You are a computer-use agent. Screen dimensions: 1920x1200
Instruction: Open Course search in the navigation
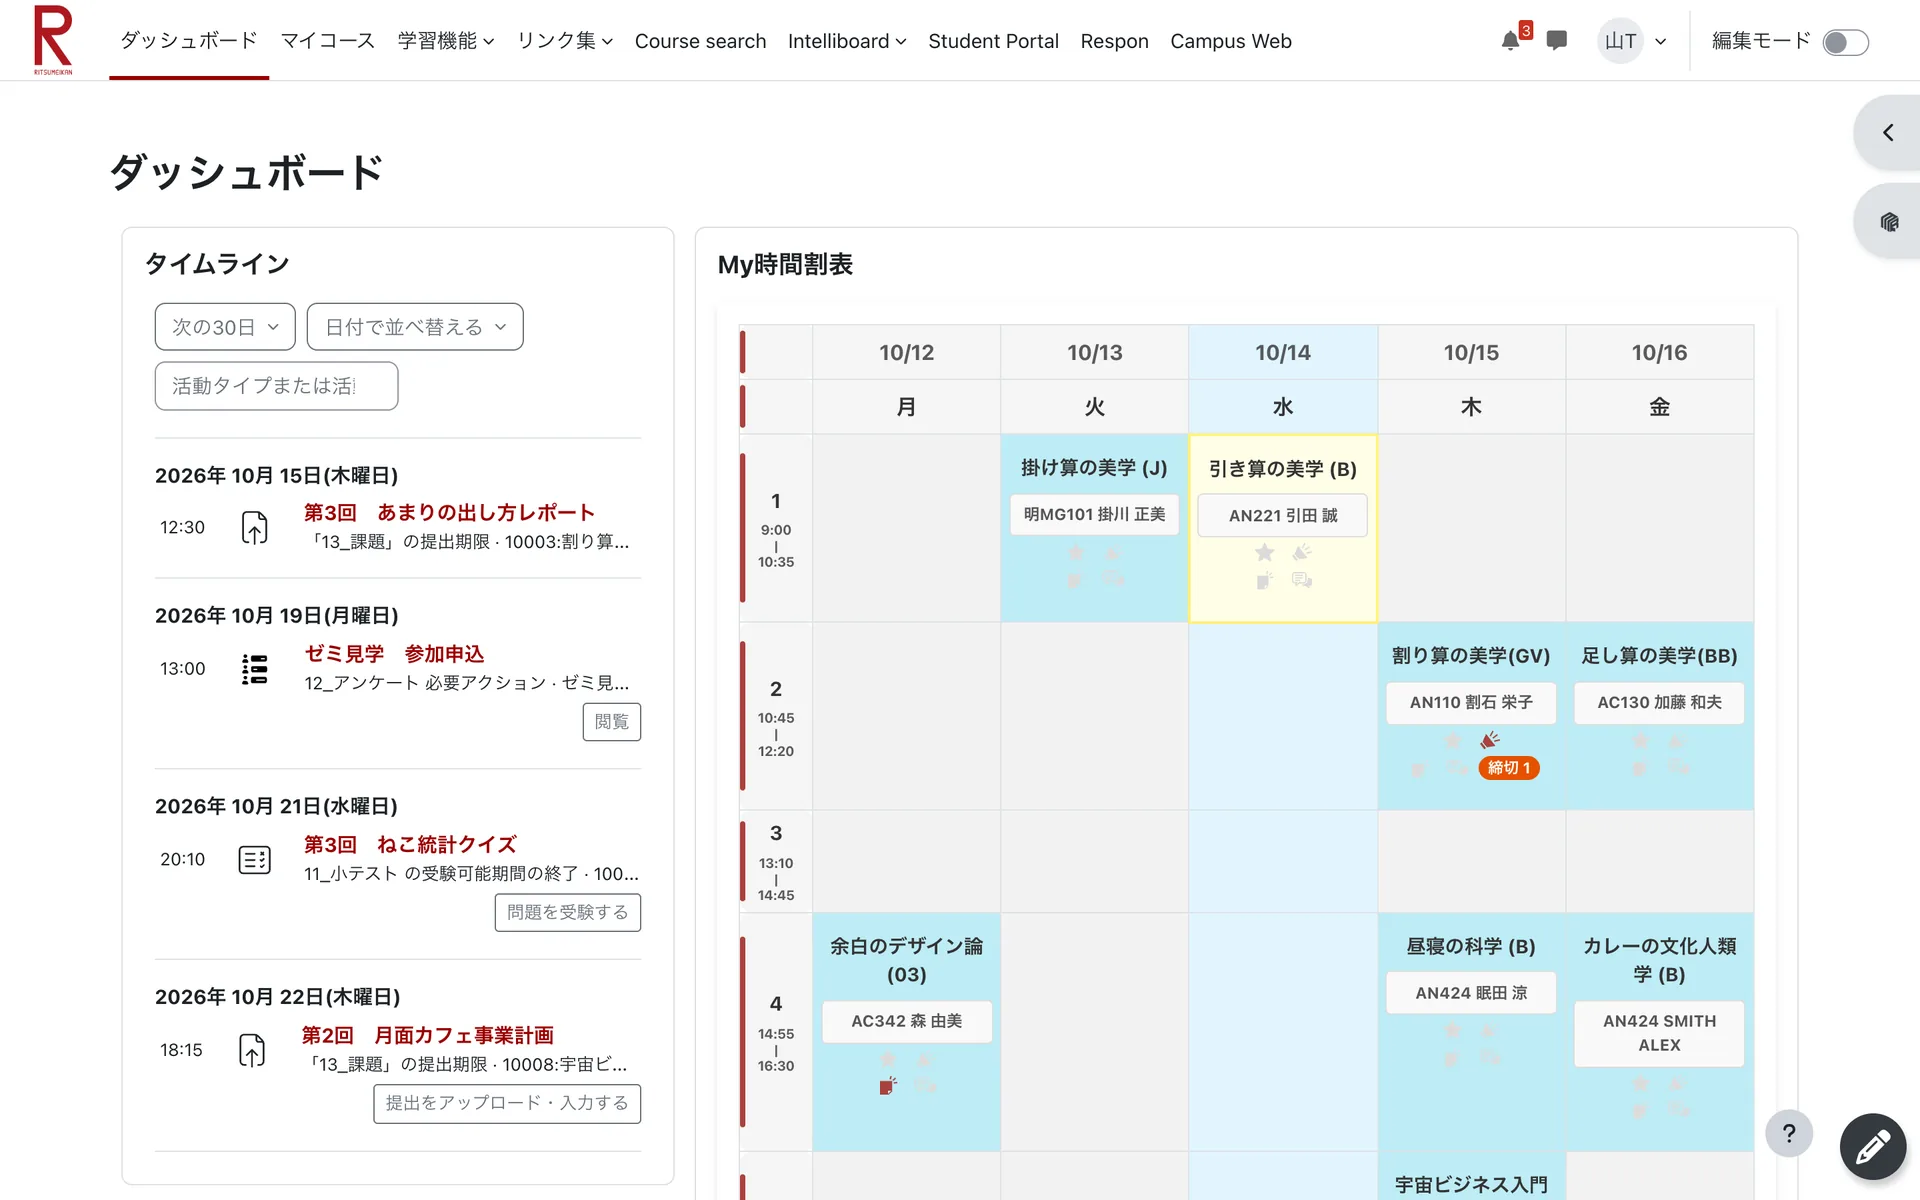click(x=700, y=41)
